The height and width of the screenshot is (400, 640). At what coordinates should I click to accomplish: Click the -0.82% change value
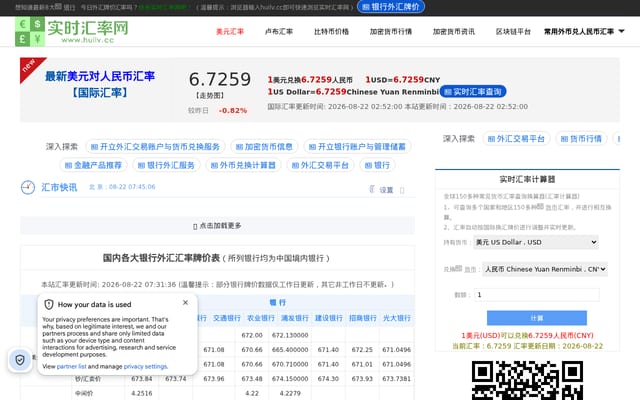click(233, 111)
